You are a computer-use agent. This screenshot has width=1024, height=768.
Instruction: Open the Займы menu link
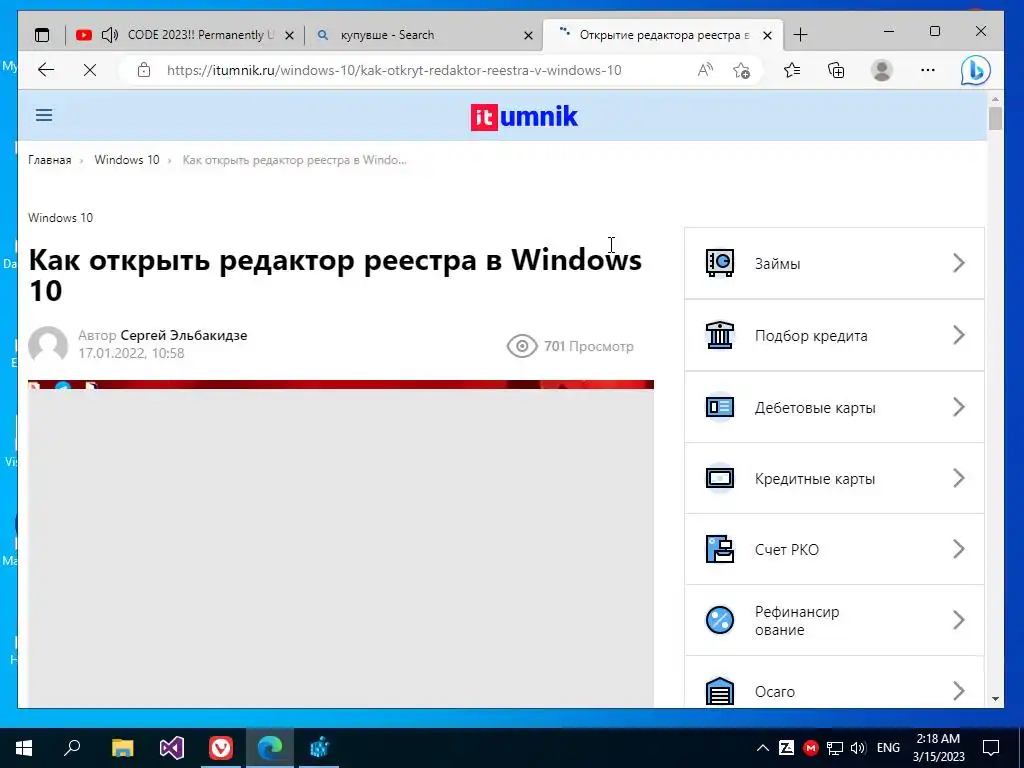click(777, 264)
